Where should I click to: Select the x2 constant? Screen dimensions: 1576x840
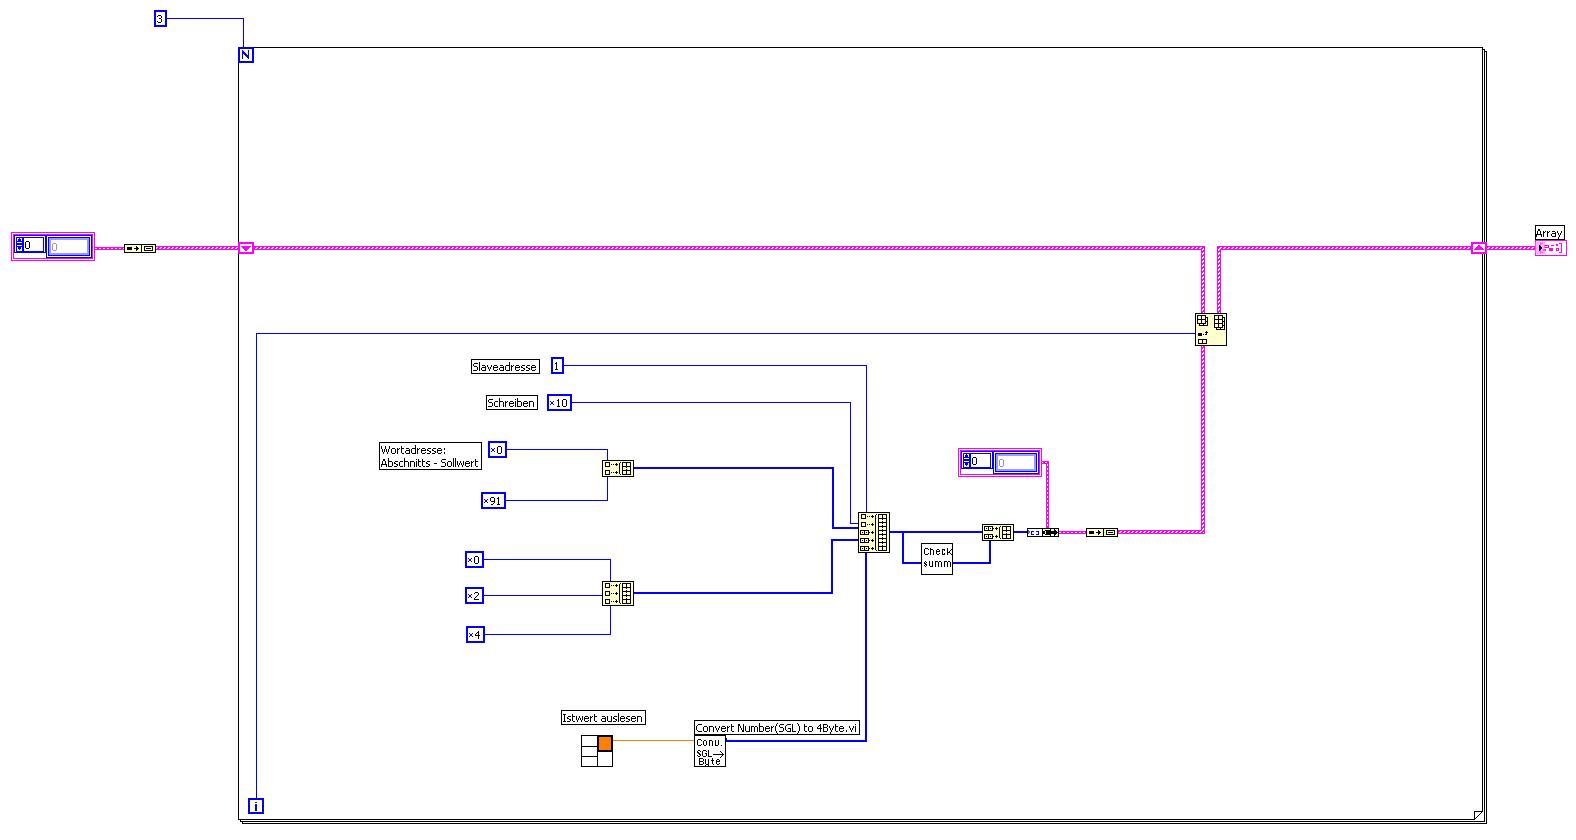(474, 596)
